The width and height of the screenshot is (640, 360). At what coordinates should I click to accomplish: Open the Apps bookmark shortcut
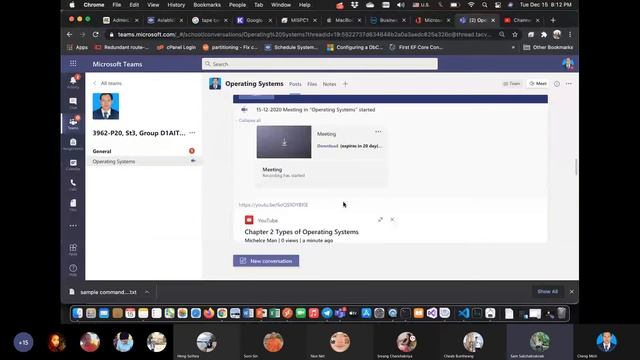[x=78, y=47]
